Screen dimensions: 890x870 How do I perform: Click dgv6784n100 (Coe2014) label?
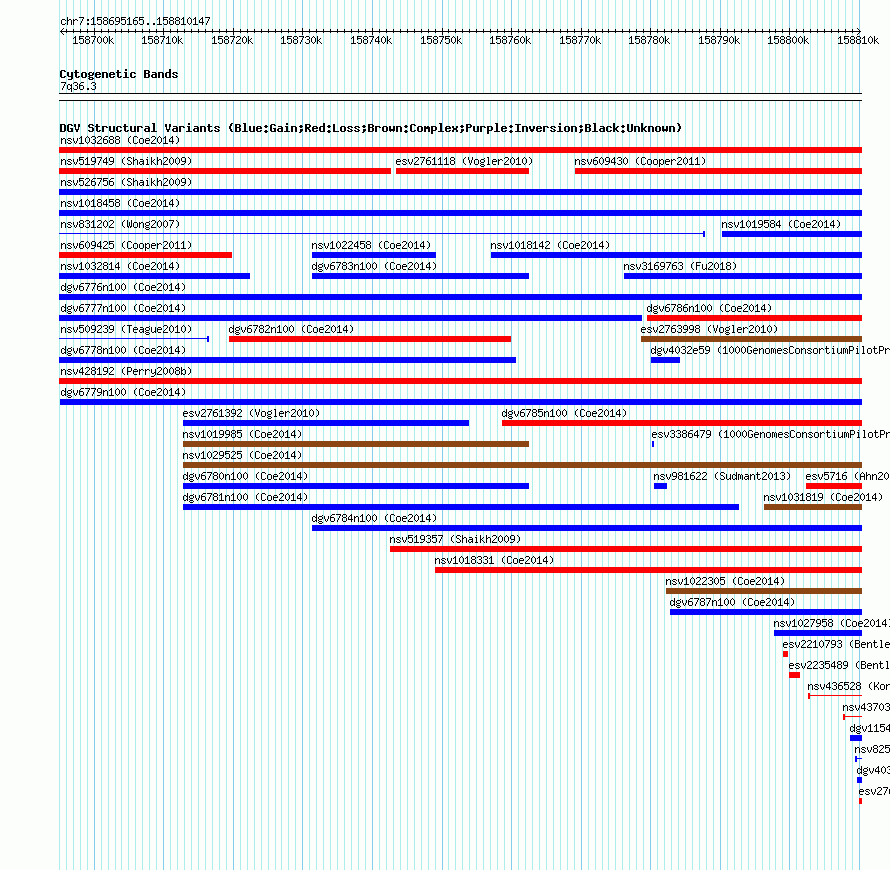tap(374, 518)
